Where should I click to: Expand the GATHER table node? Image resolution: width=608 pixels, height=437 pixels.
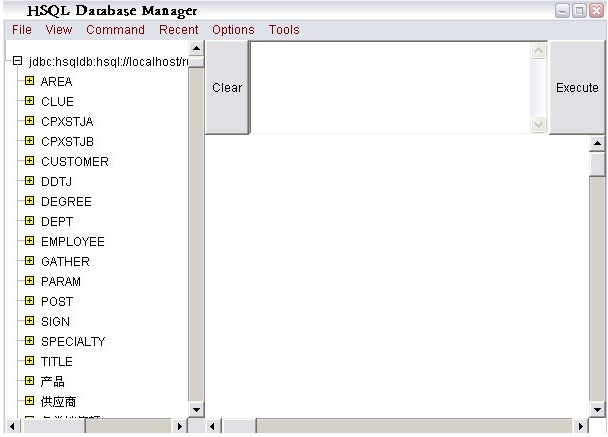(x=29, y=261)
